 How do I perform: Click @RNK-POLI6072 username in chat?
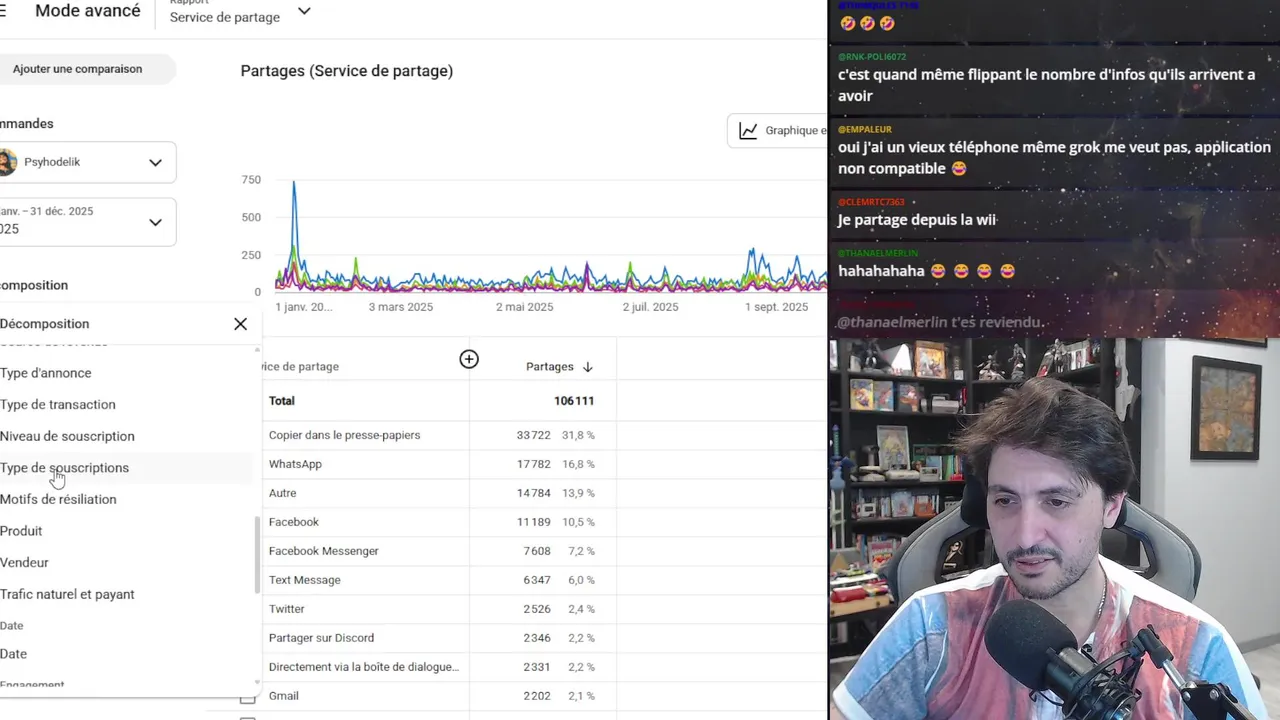872,57
